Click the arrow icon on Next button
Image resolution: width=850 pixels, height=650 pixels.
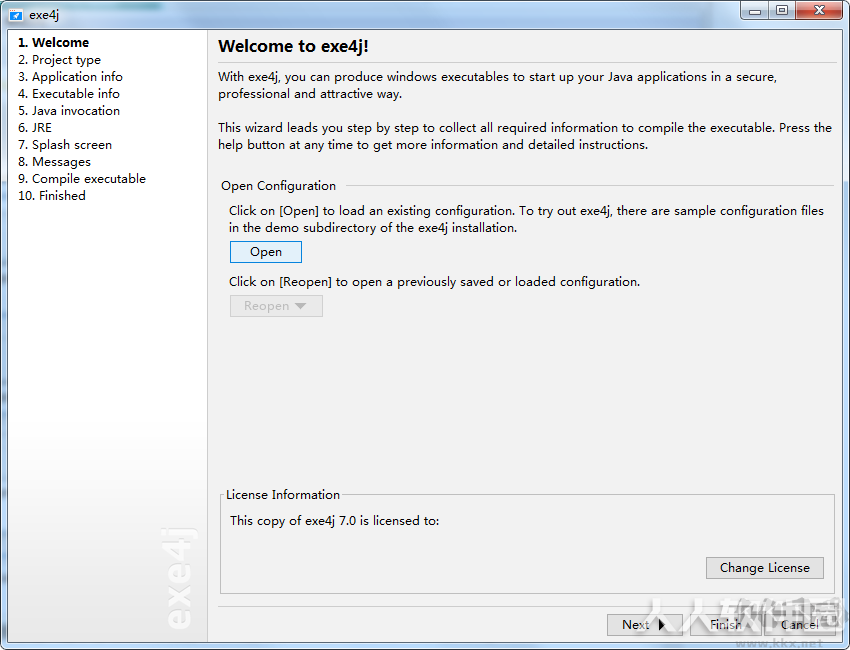tap(661, 625)
